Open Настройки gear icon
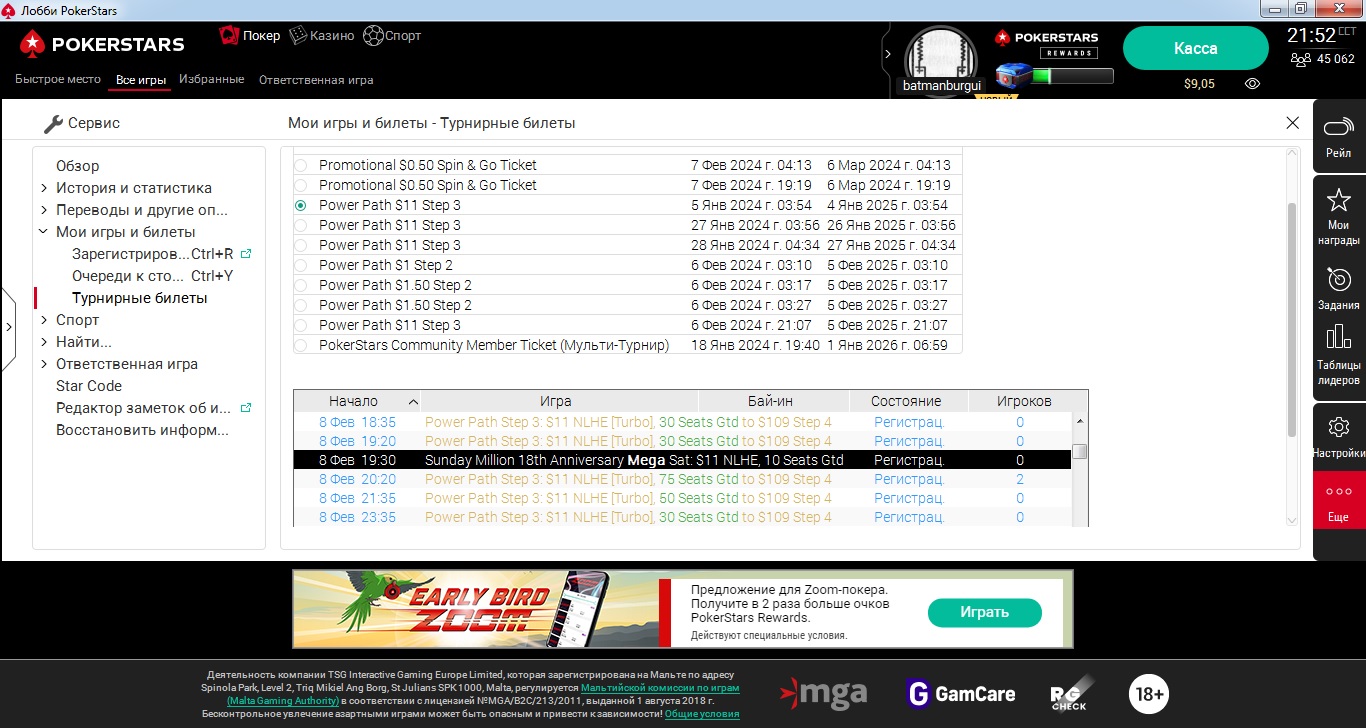The image size is (1366, 728). click(1338, 427)
